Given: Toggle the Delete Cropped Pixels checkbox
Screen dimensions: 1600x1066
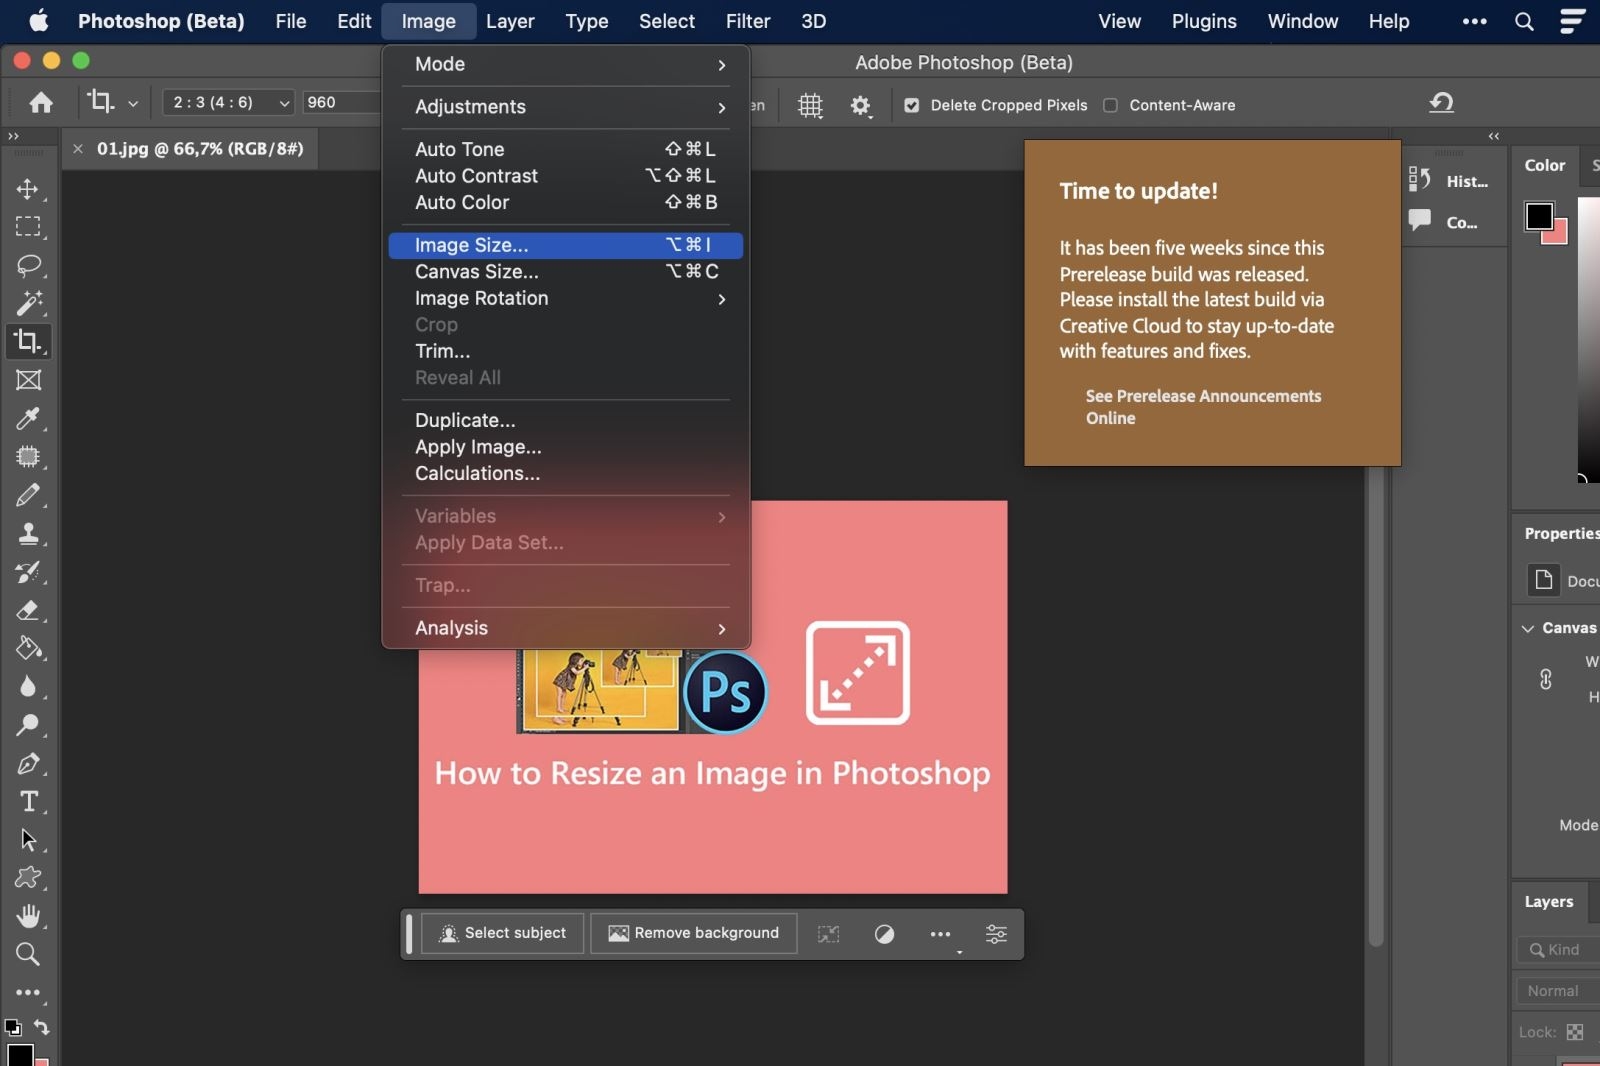Looking at the screenshot, I should (911, 105).
